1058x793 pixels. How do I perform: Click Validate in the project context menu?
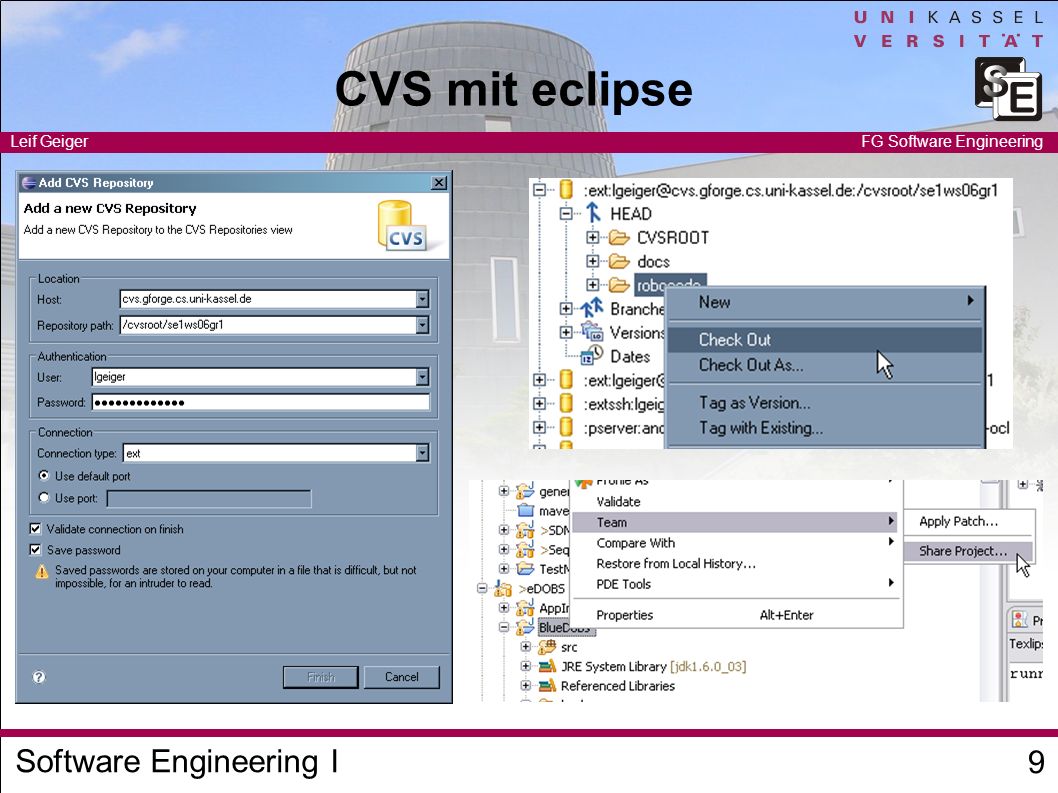point(737,501)
